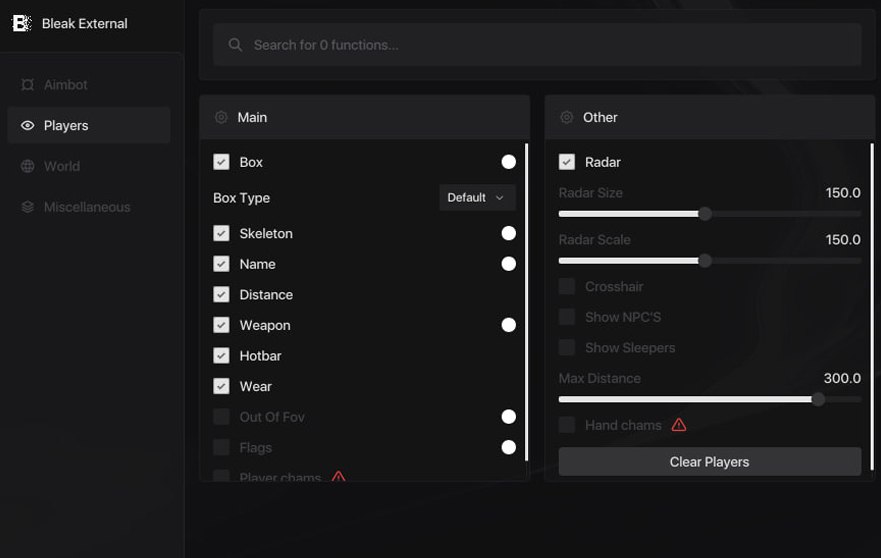Switch to the Miscellaneous tab
The width and height of the screenshot is (881, 558).
click(87, 207)
